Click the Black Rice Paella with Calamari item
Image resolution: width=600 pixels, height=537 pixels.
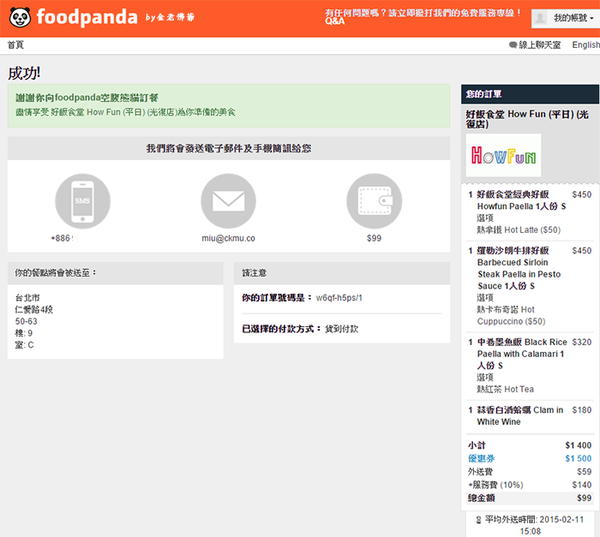pyautogui.click(x=522, y=354)
